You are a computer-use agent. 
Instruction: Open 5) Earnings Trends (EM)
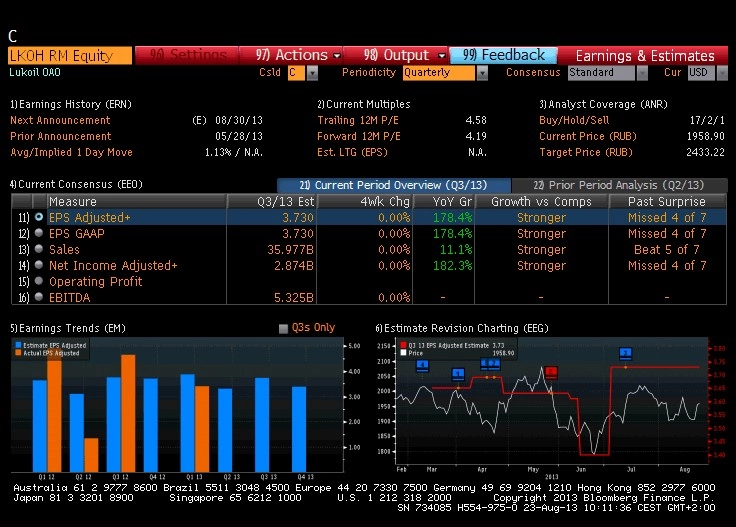click(68, 328)
